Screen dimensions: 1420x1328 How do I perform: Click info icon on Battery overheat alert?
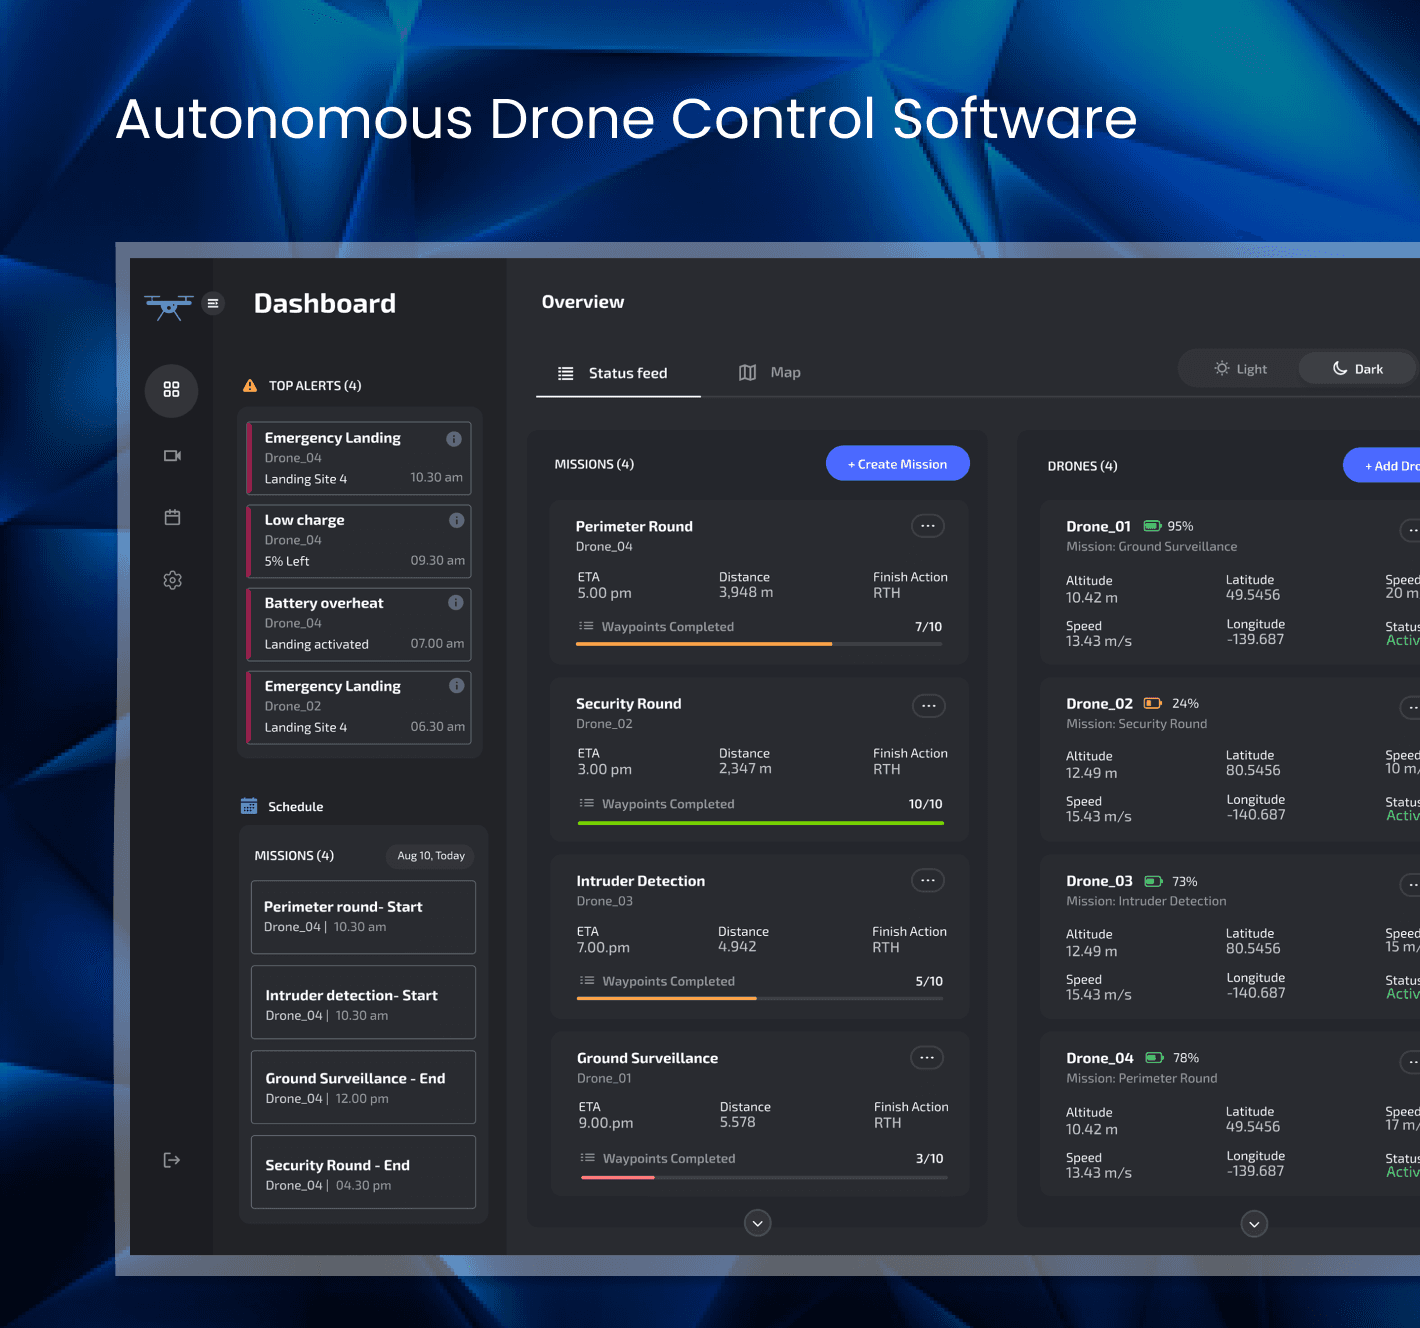click(456, 602)
